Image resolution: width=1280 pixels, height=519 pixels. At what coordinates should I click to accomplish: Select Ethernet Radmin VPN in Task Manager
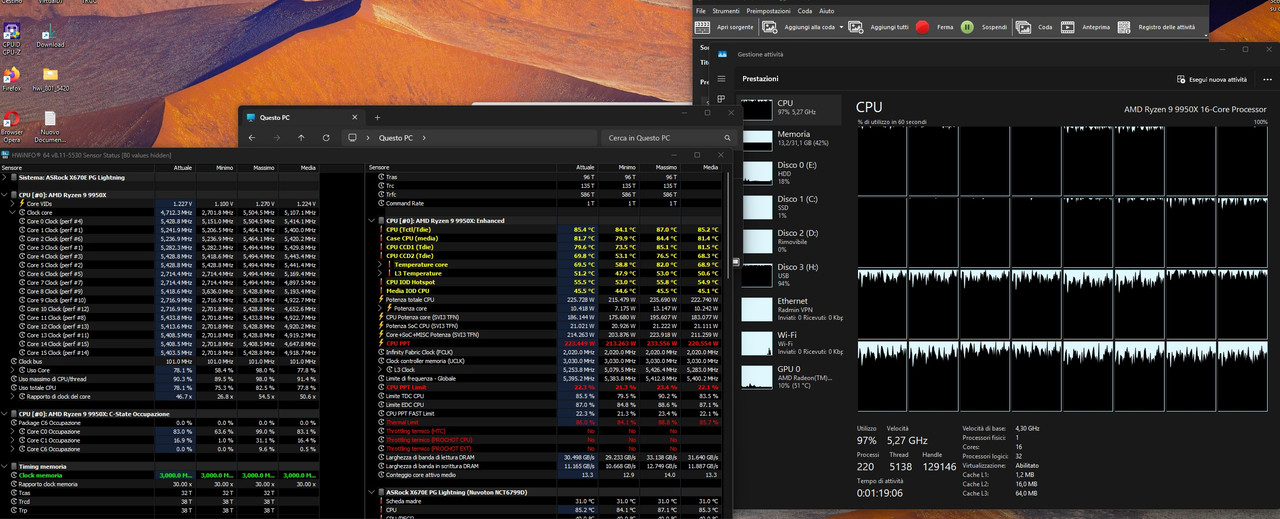pyautogui.click(x=793, y=308)
